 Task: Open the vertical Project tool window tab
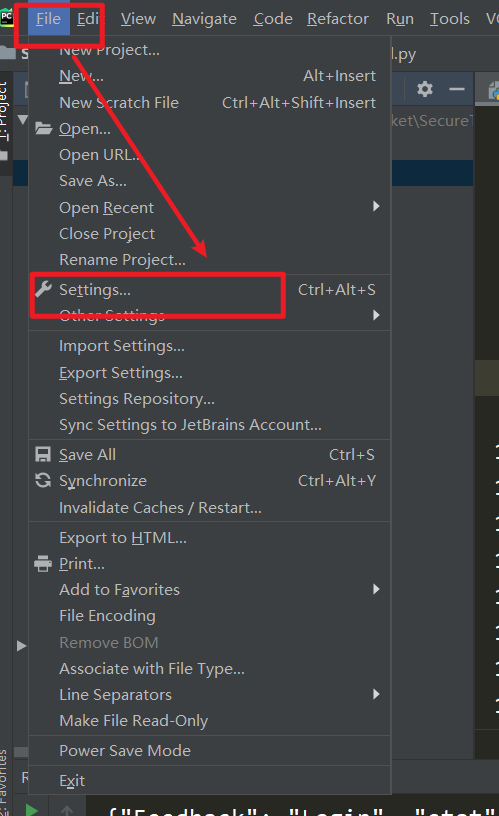[x=4, y=110]
